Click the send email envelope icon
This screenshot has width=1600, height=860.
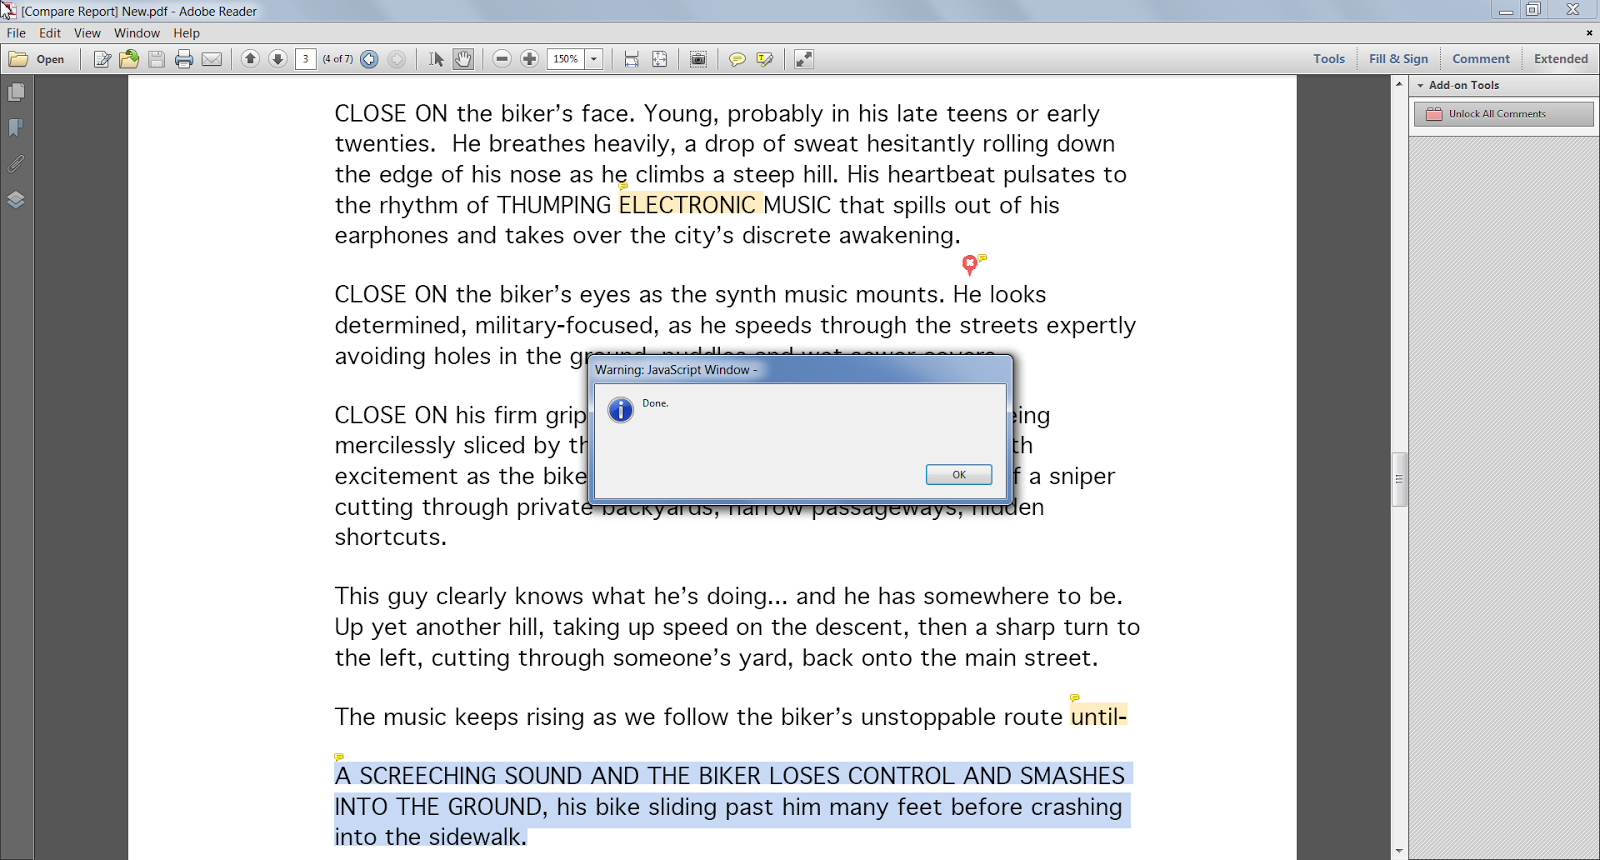[x=212, y=59]
